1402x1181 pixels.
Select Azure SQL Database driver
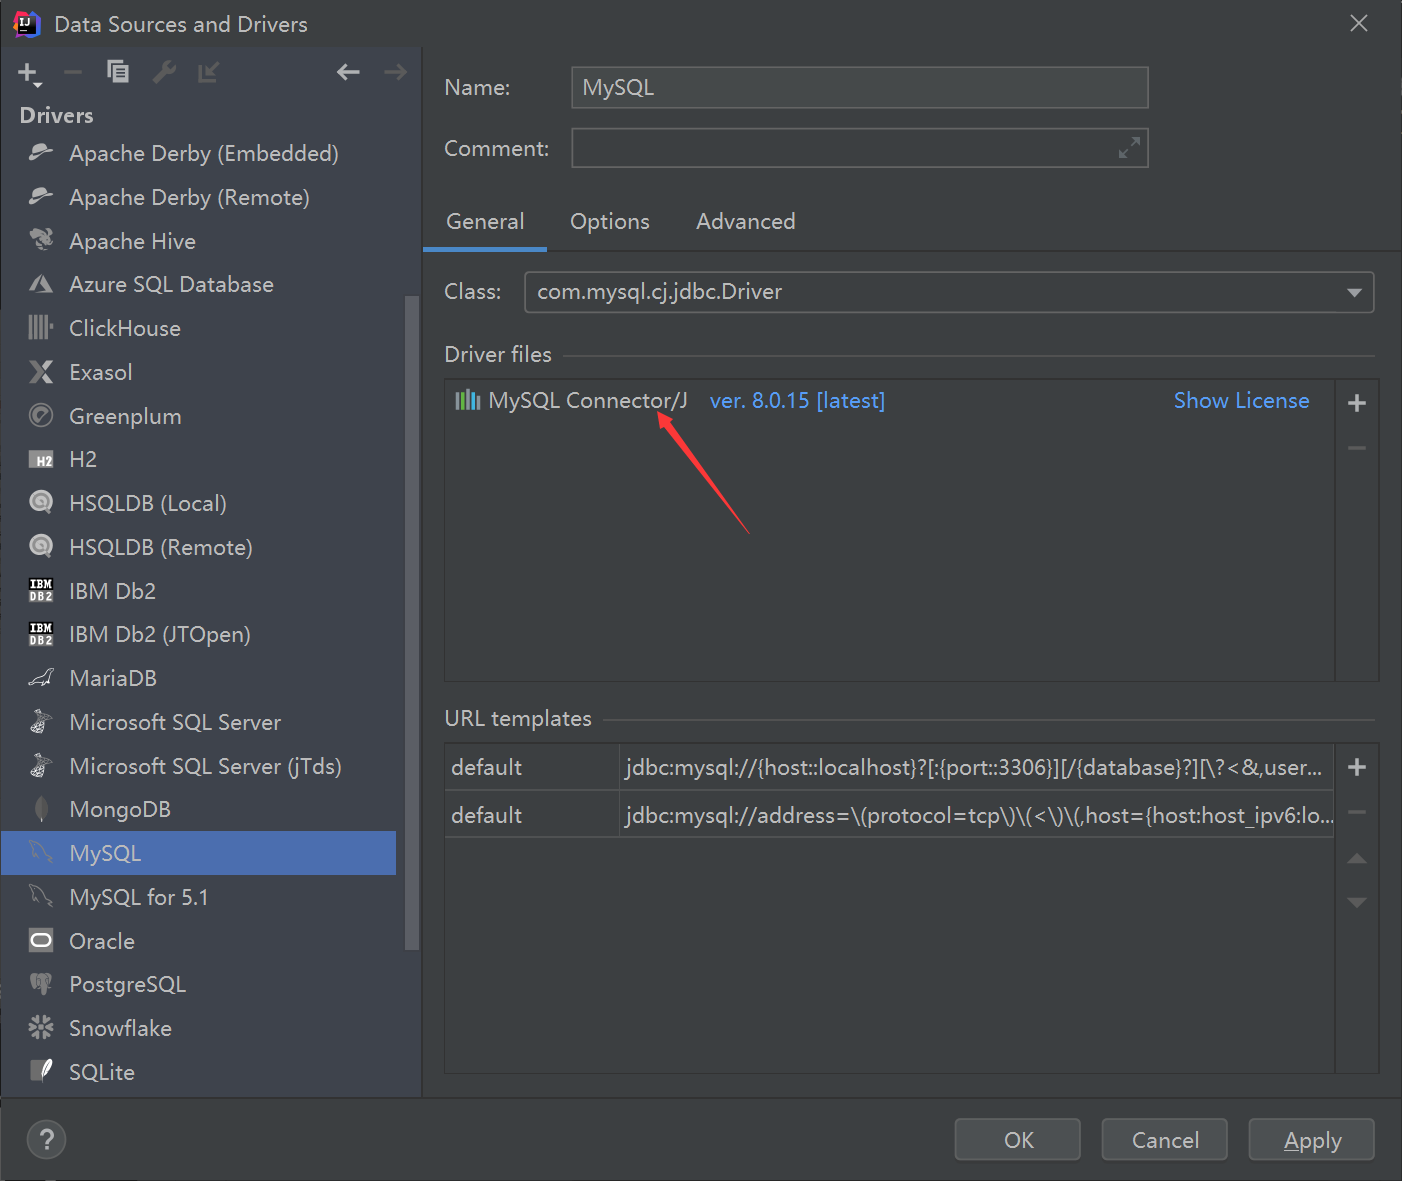(x=198, y=284)
